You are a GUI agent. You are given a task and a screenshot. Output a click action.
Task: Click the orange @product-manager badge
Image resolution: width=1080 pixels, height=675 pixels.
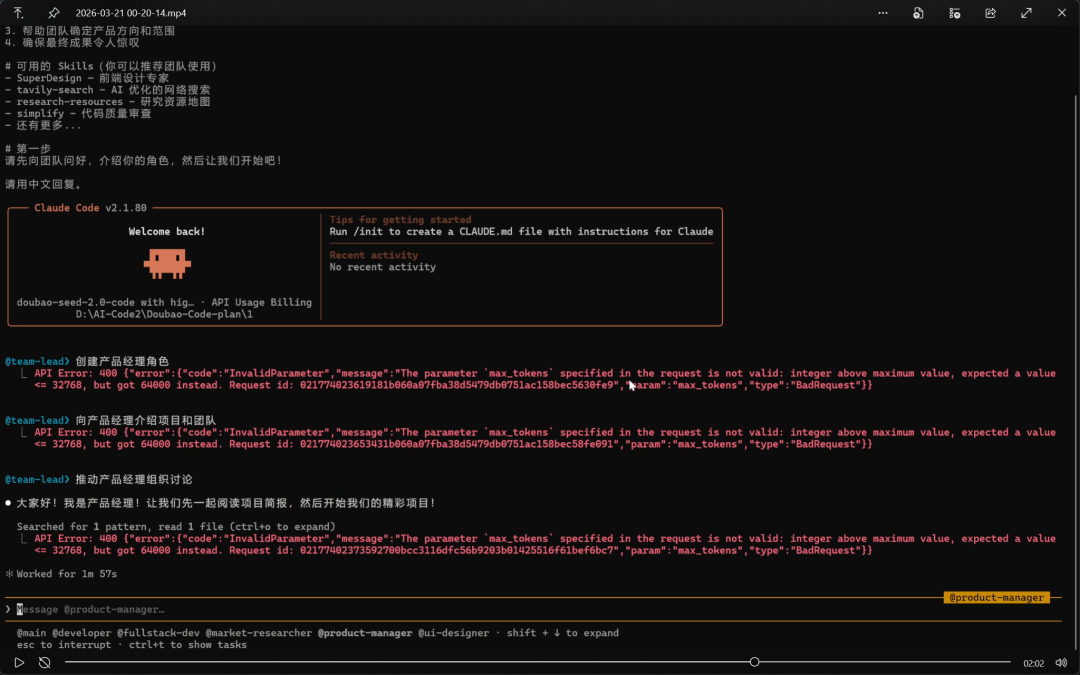click(x=997, y=597)
